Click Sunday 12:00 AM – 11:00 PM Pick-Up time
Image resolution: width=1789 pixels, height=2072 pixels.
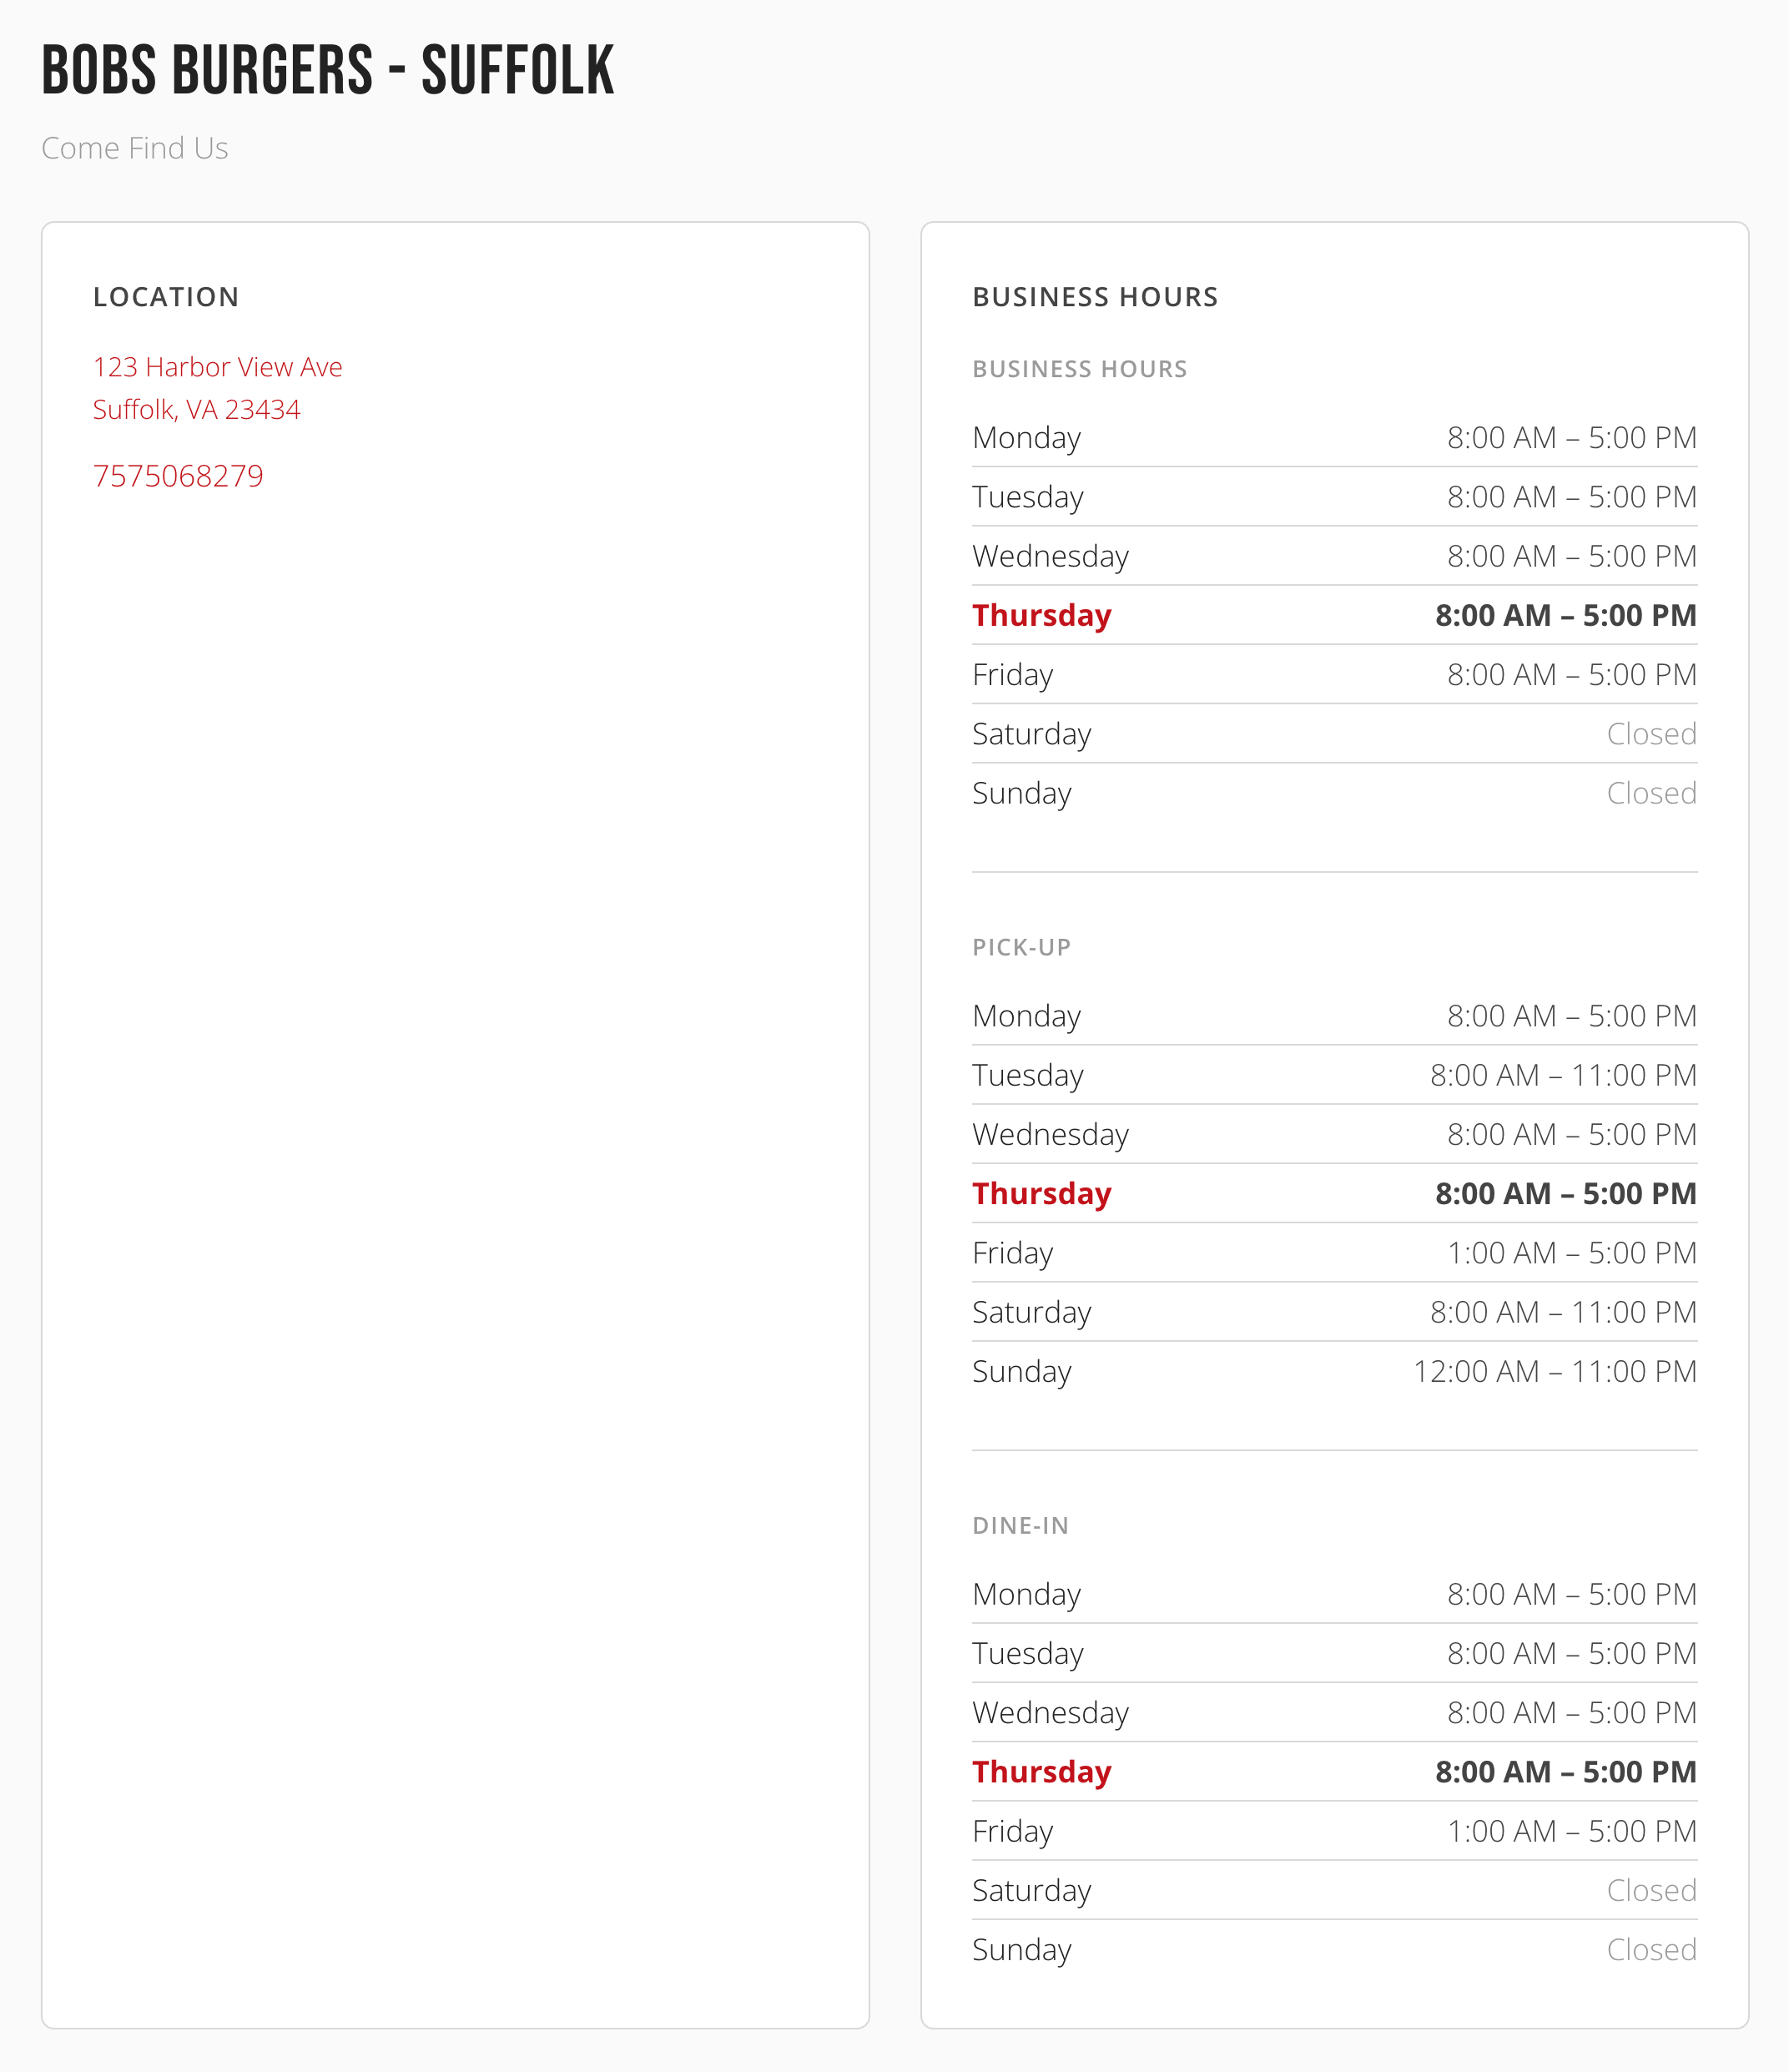pyautogui.click(x=1555, y=1371)
